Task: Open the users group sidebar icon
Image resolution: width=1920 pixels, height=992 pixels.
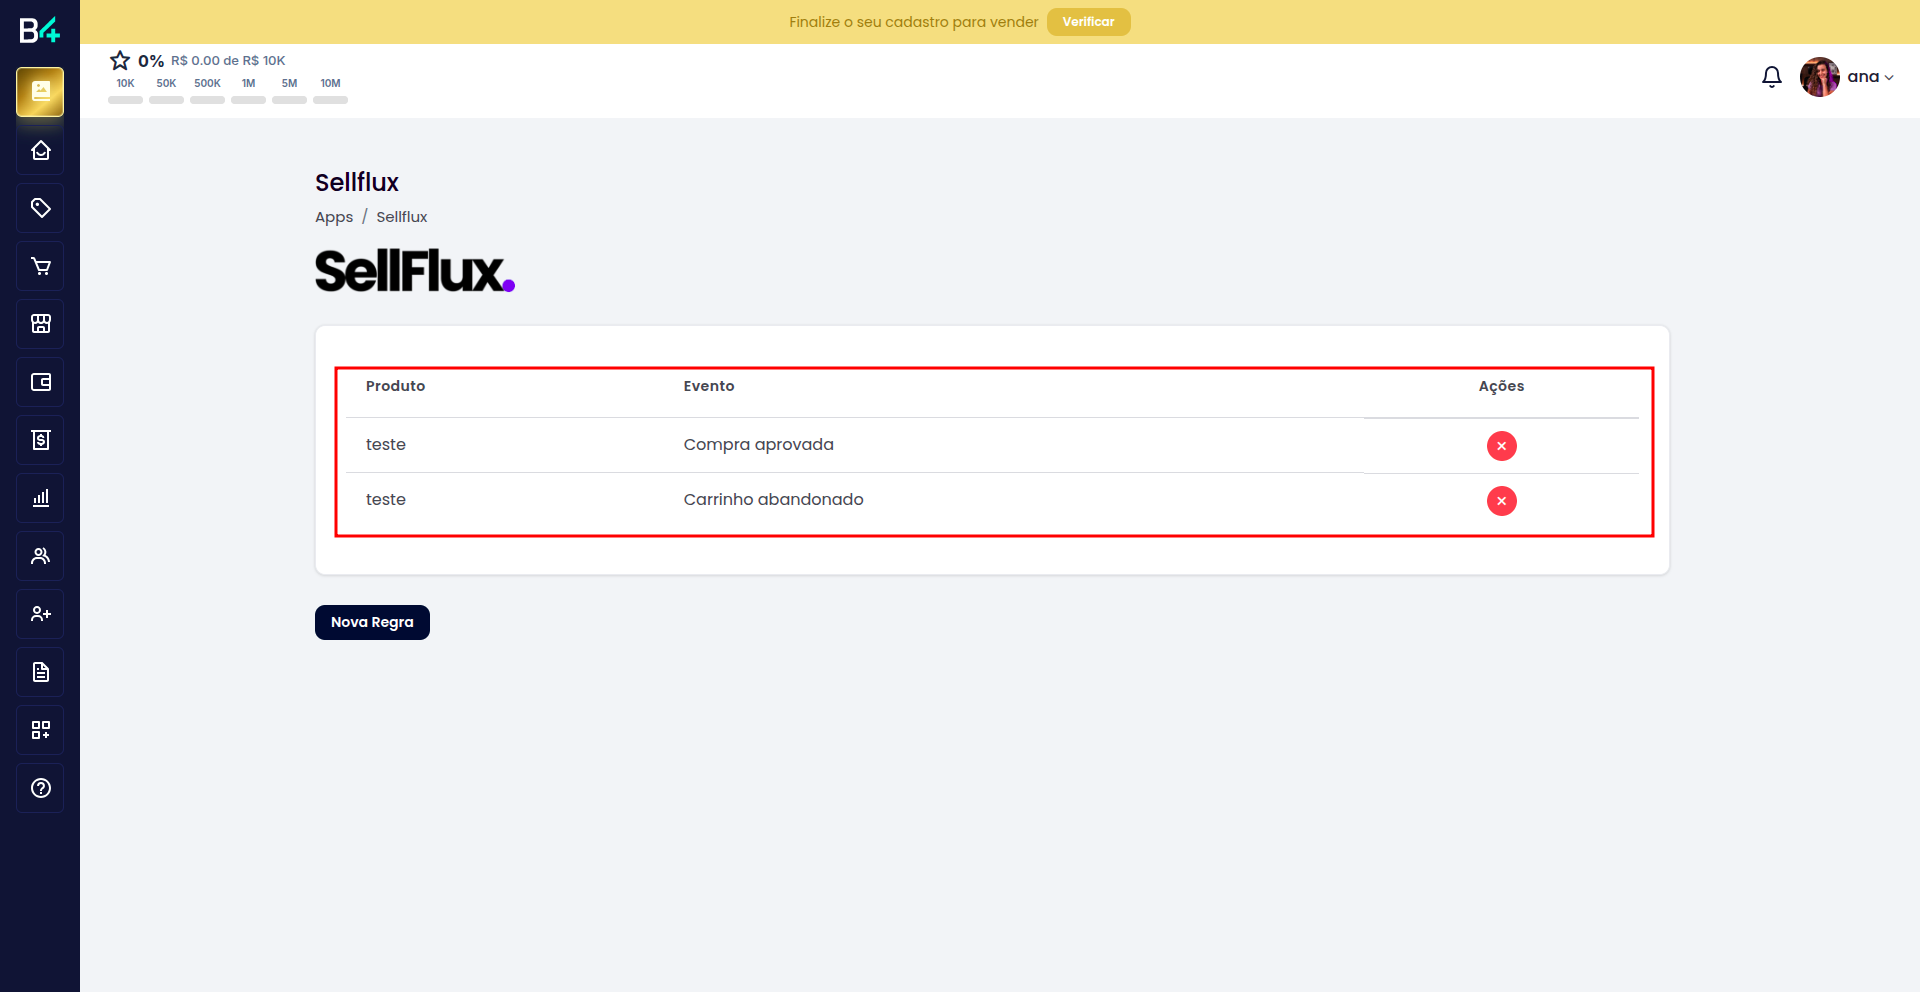Action: [x=40, y=556]
